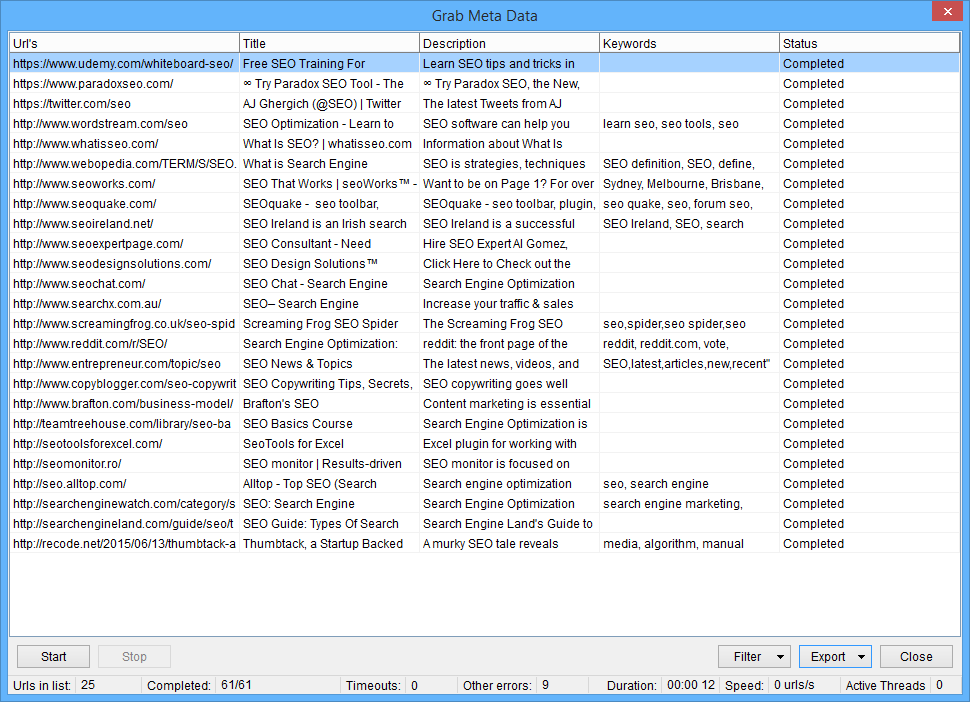Select the recode.net Thumbtack row

[x=124, y=544]
